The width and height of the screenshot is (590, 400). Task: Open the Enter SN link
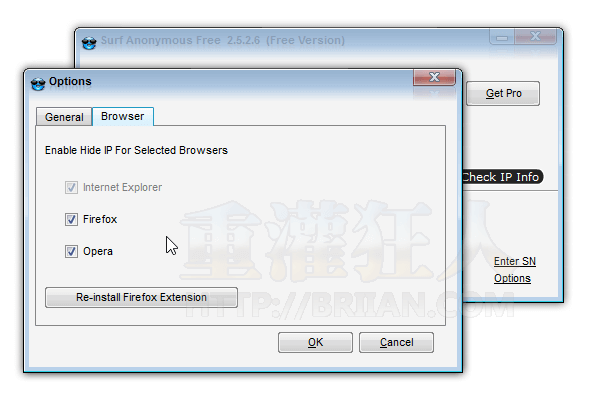[x=515, y=261]
